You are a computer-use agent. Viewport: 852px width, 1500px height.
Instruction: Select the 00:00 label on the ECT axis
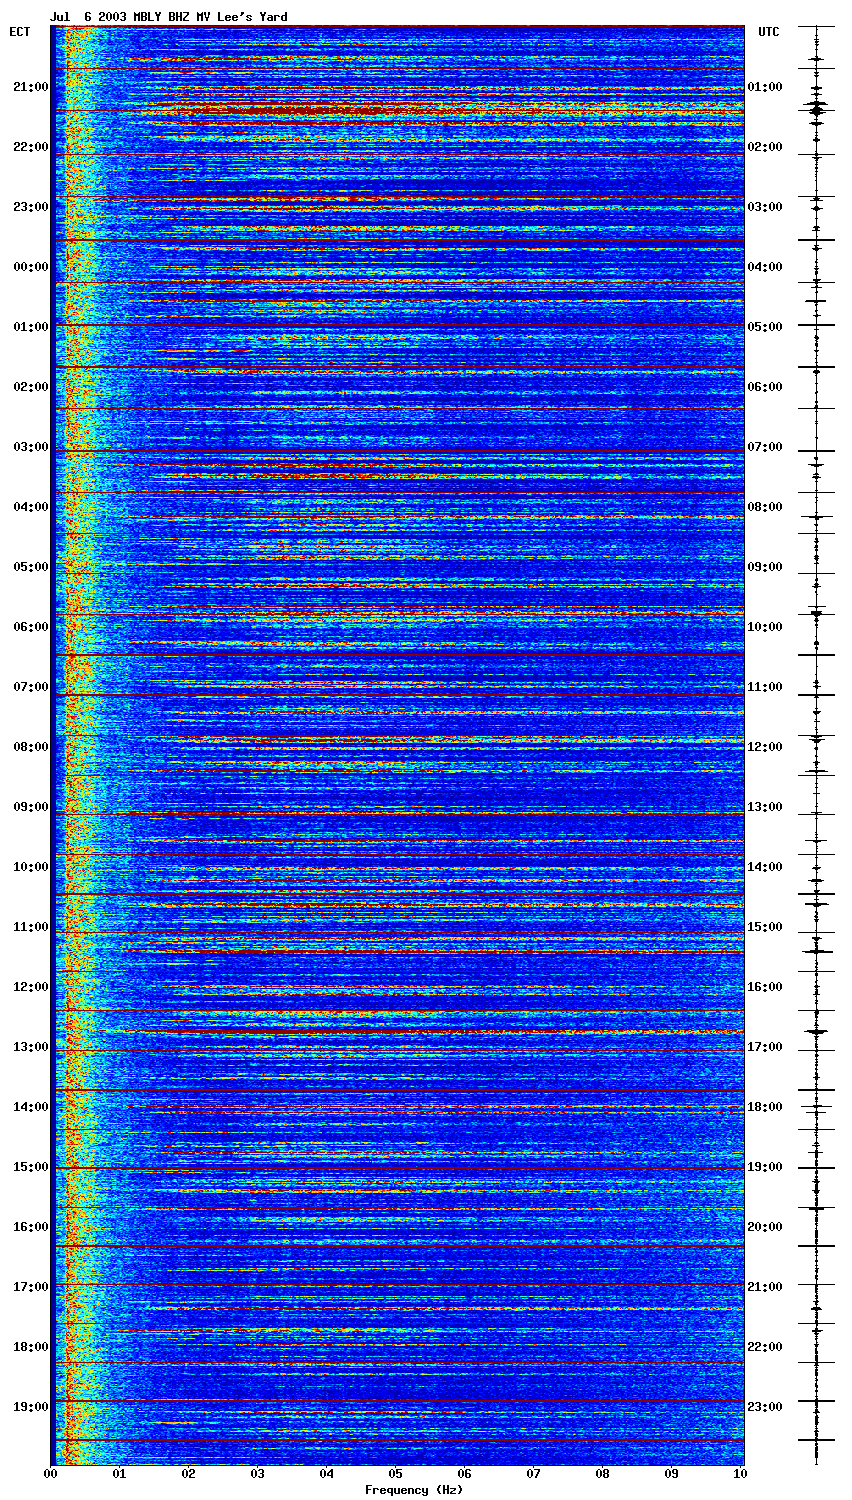click(x=31, y=267)
